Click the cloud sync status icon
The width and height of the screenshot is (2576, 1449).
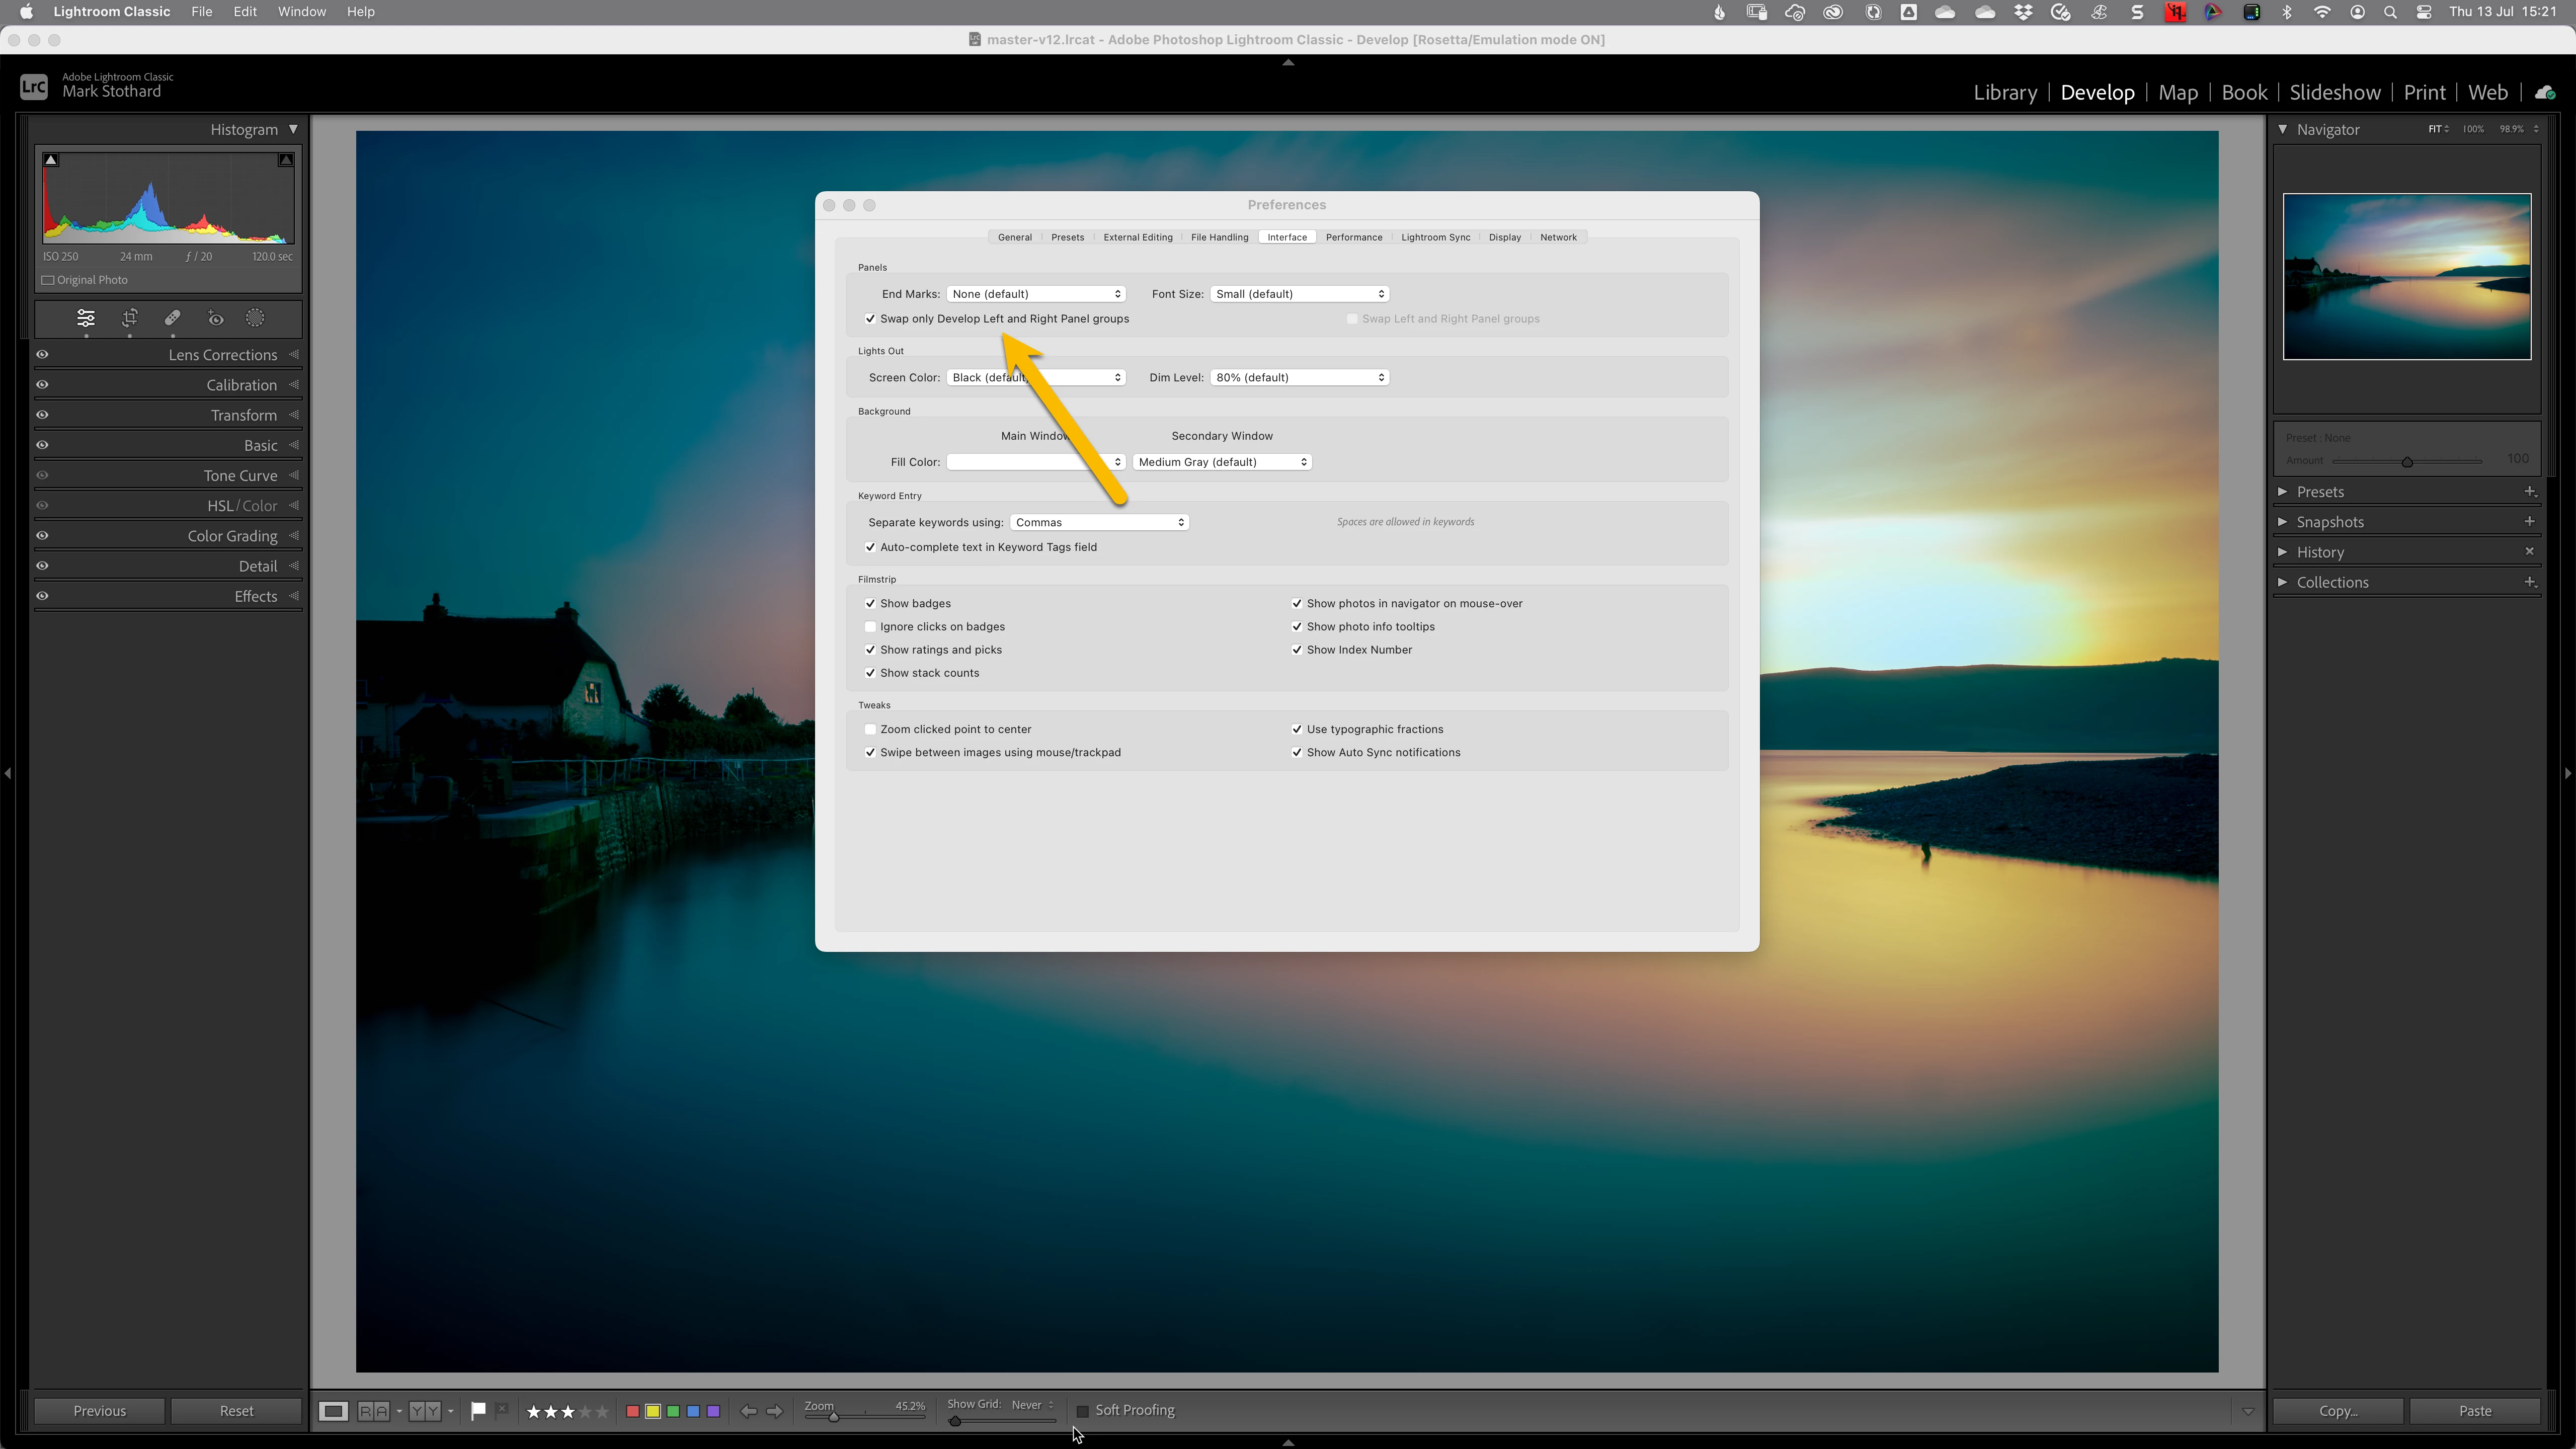(2546, 92)
